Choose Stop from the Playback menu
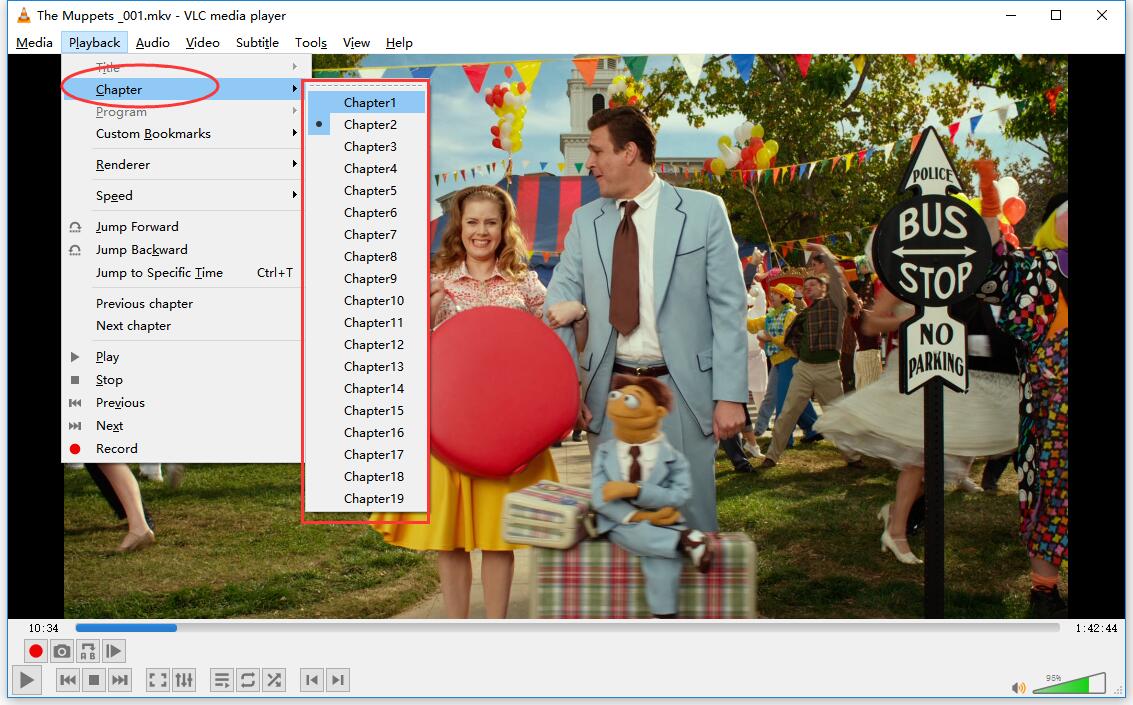The height and width of the screenshot is (705, 1133). coord(182,380)
